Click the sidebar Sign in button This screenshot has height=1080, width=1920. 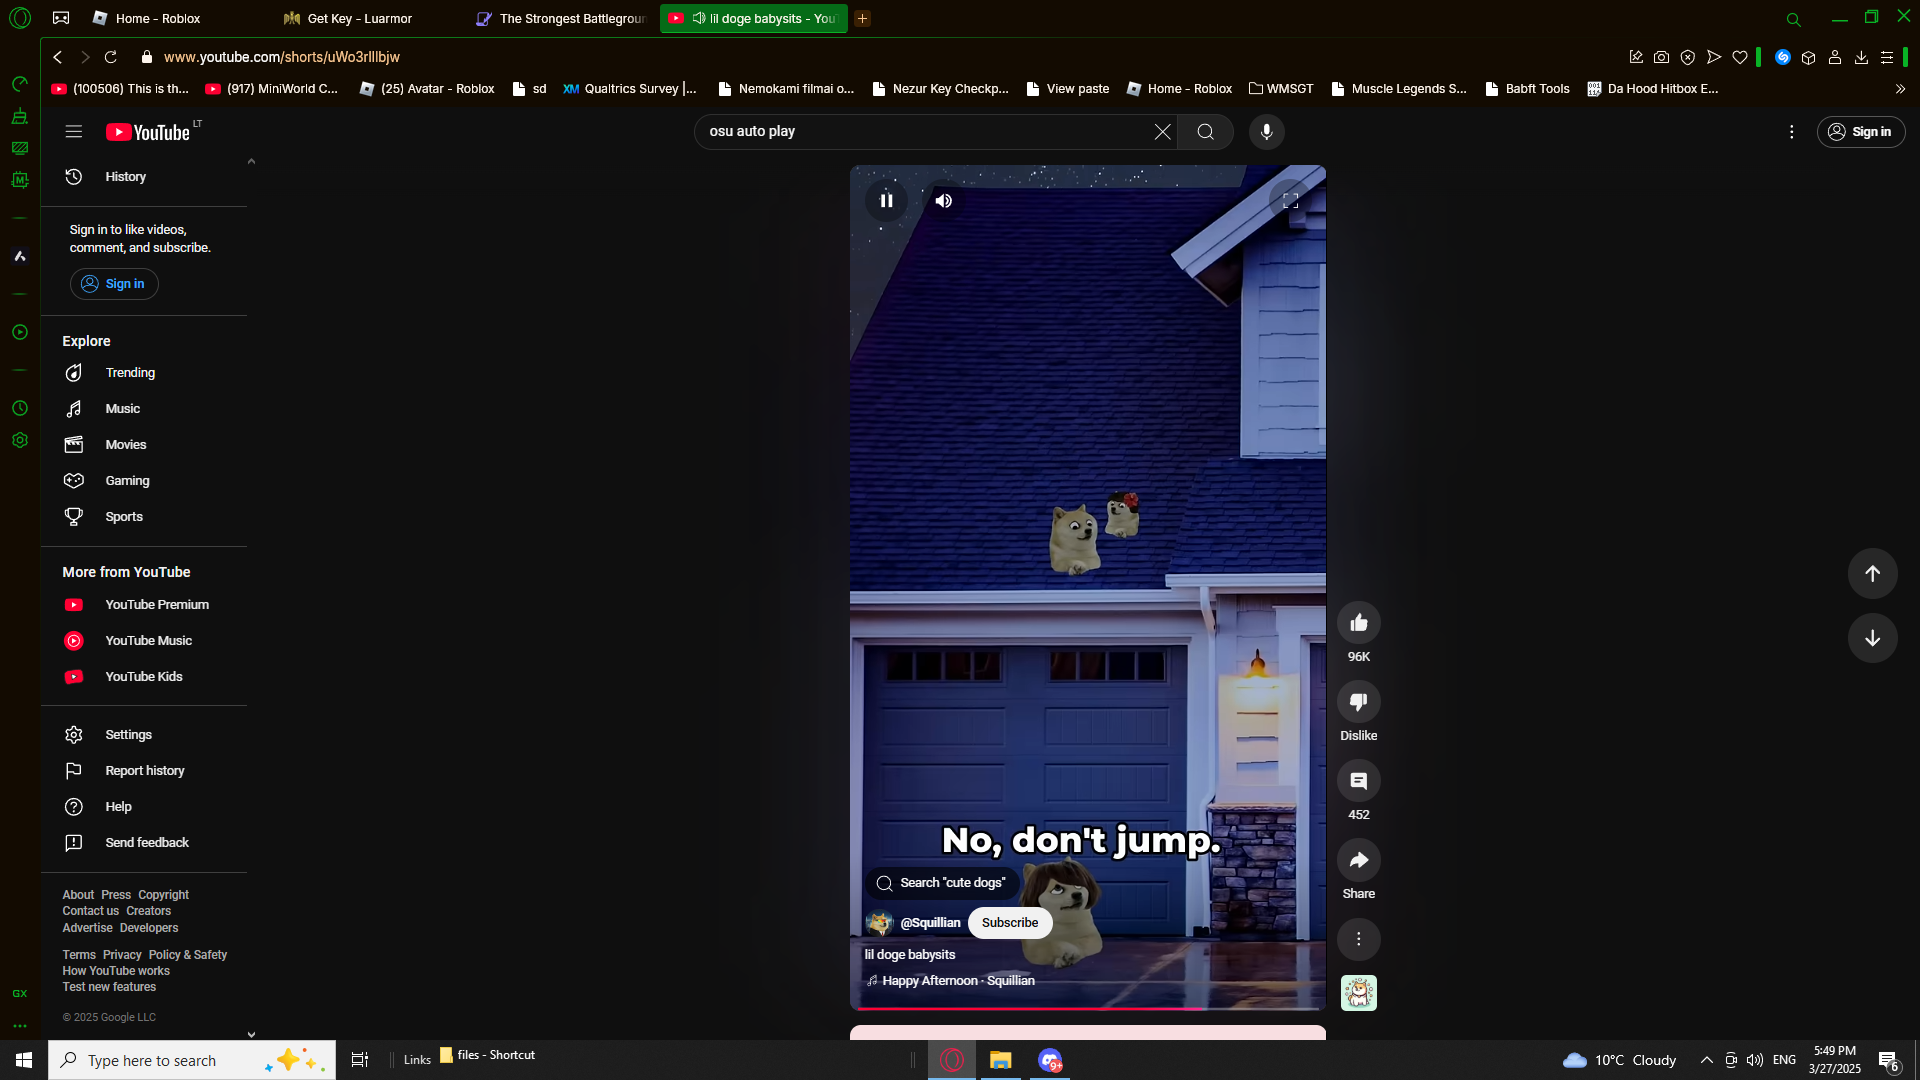coord(114,284)
